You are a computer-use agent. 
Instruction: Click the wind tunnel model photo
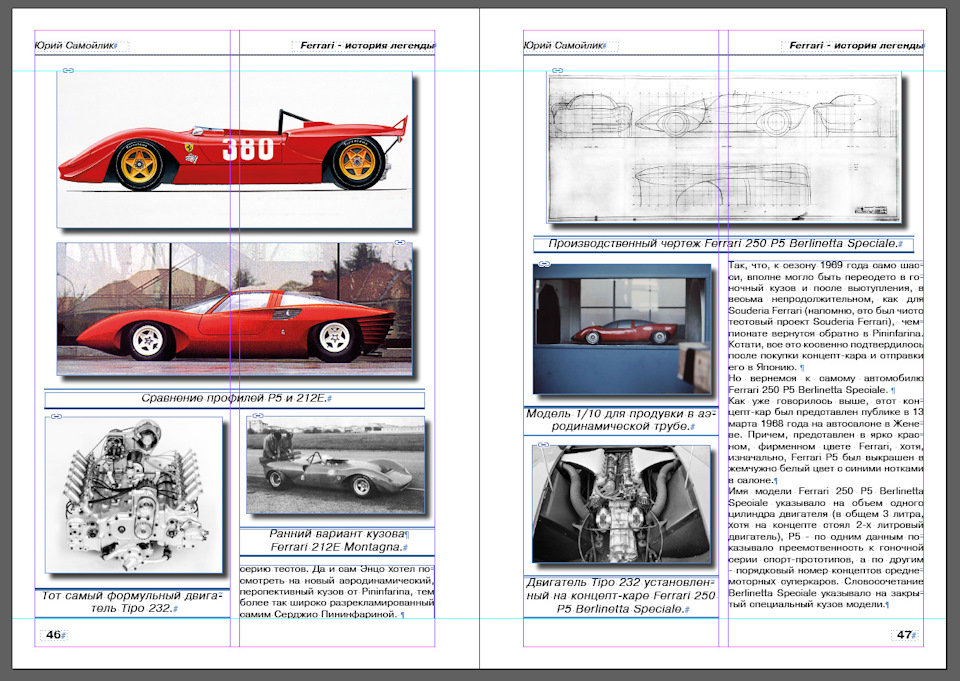622,329
